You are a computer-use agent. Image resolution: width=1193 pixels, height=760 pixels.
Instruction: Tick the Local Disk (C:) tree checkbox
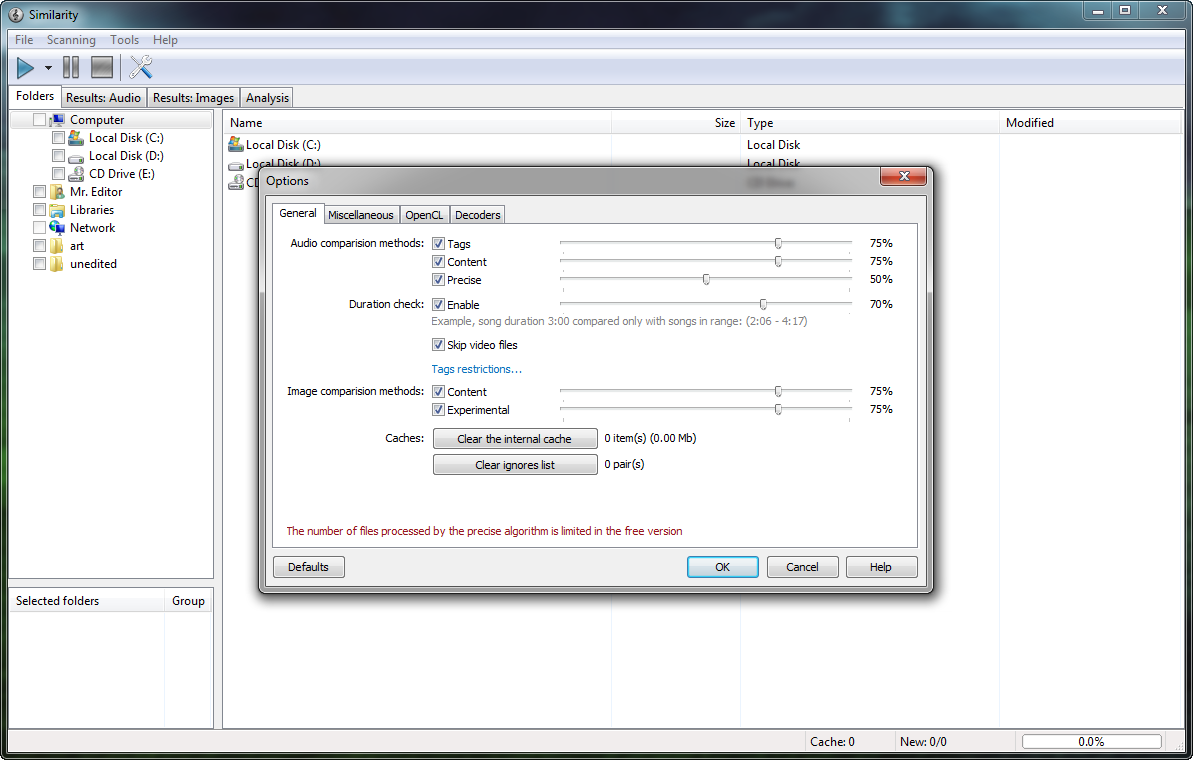click(x=58, y=138)
